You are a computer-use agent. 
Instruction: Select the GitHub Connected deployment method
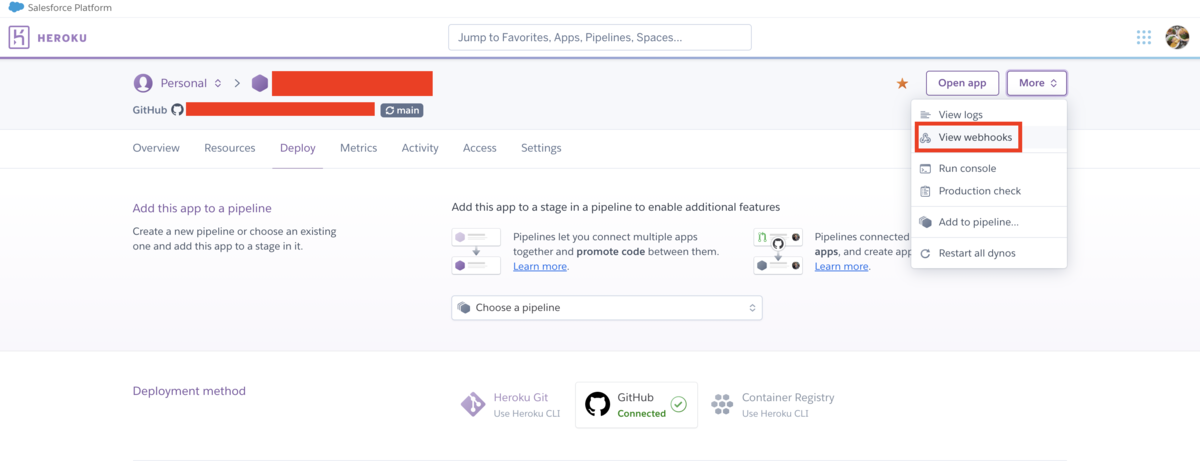tap(636, 405)
